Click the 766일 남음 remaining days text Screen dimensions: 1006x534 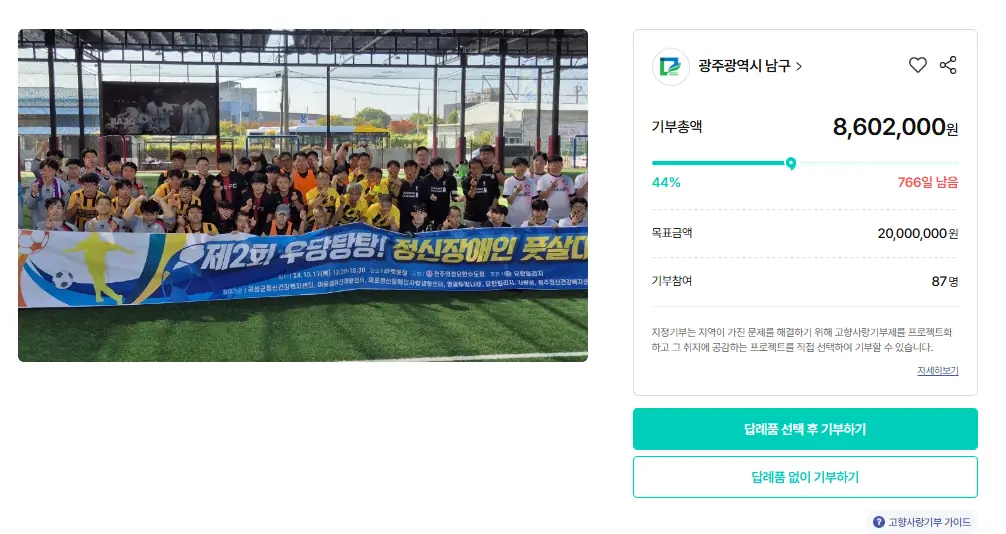(x=927, y=182)
